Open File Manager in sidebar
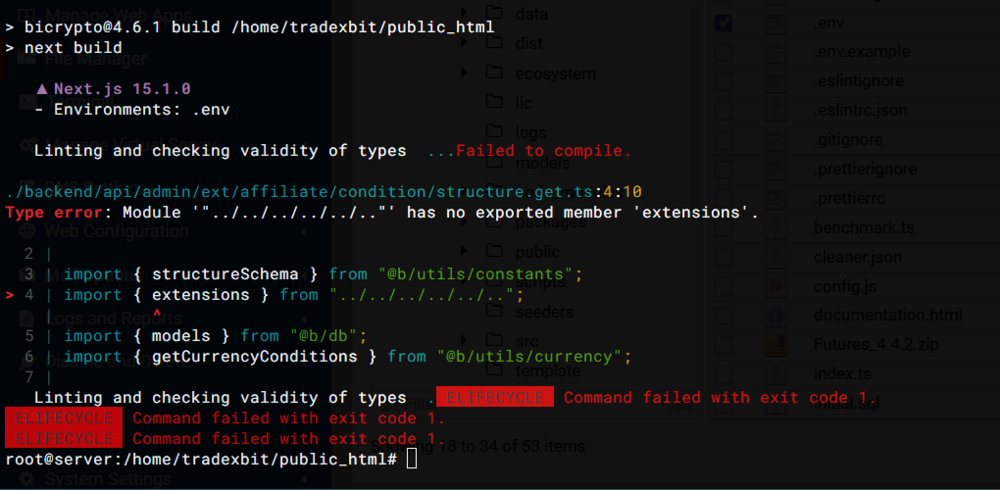1000x490 pixels. click(96, 59)
